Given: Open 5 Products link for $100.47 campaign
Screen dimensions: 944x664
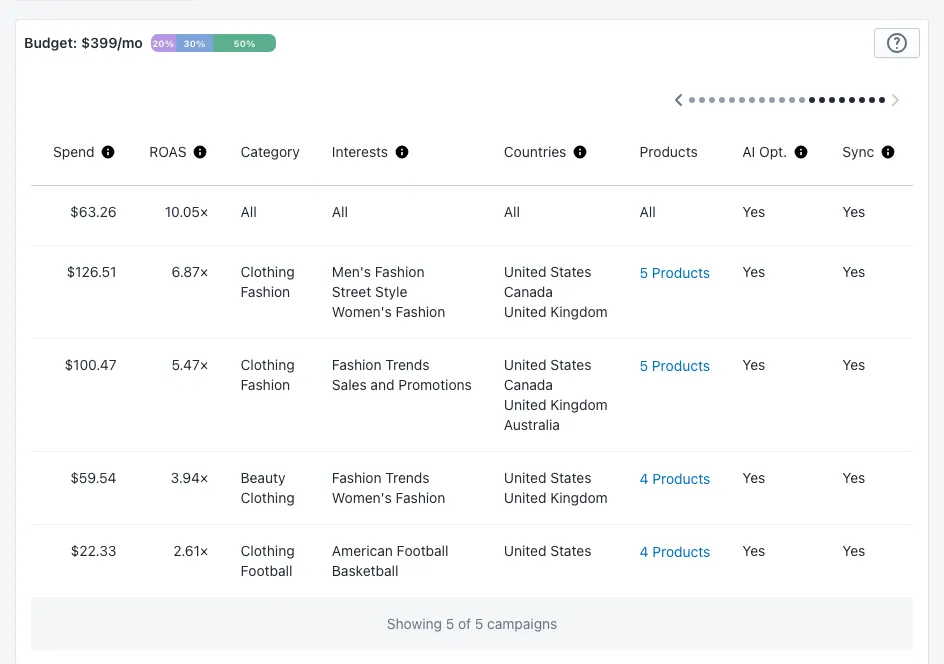Looking at the screenshot, I should [x=674, y=366].
